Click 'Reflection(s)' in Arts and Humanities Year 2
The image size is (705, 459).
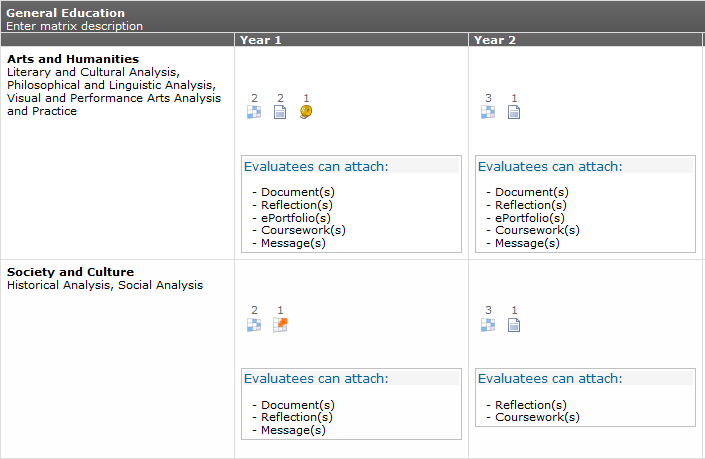point(531,205)
